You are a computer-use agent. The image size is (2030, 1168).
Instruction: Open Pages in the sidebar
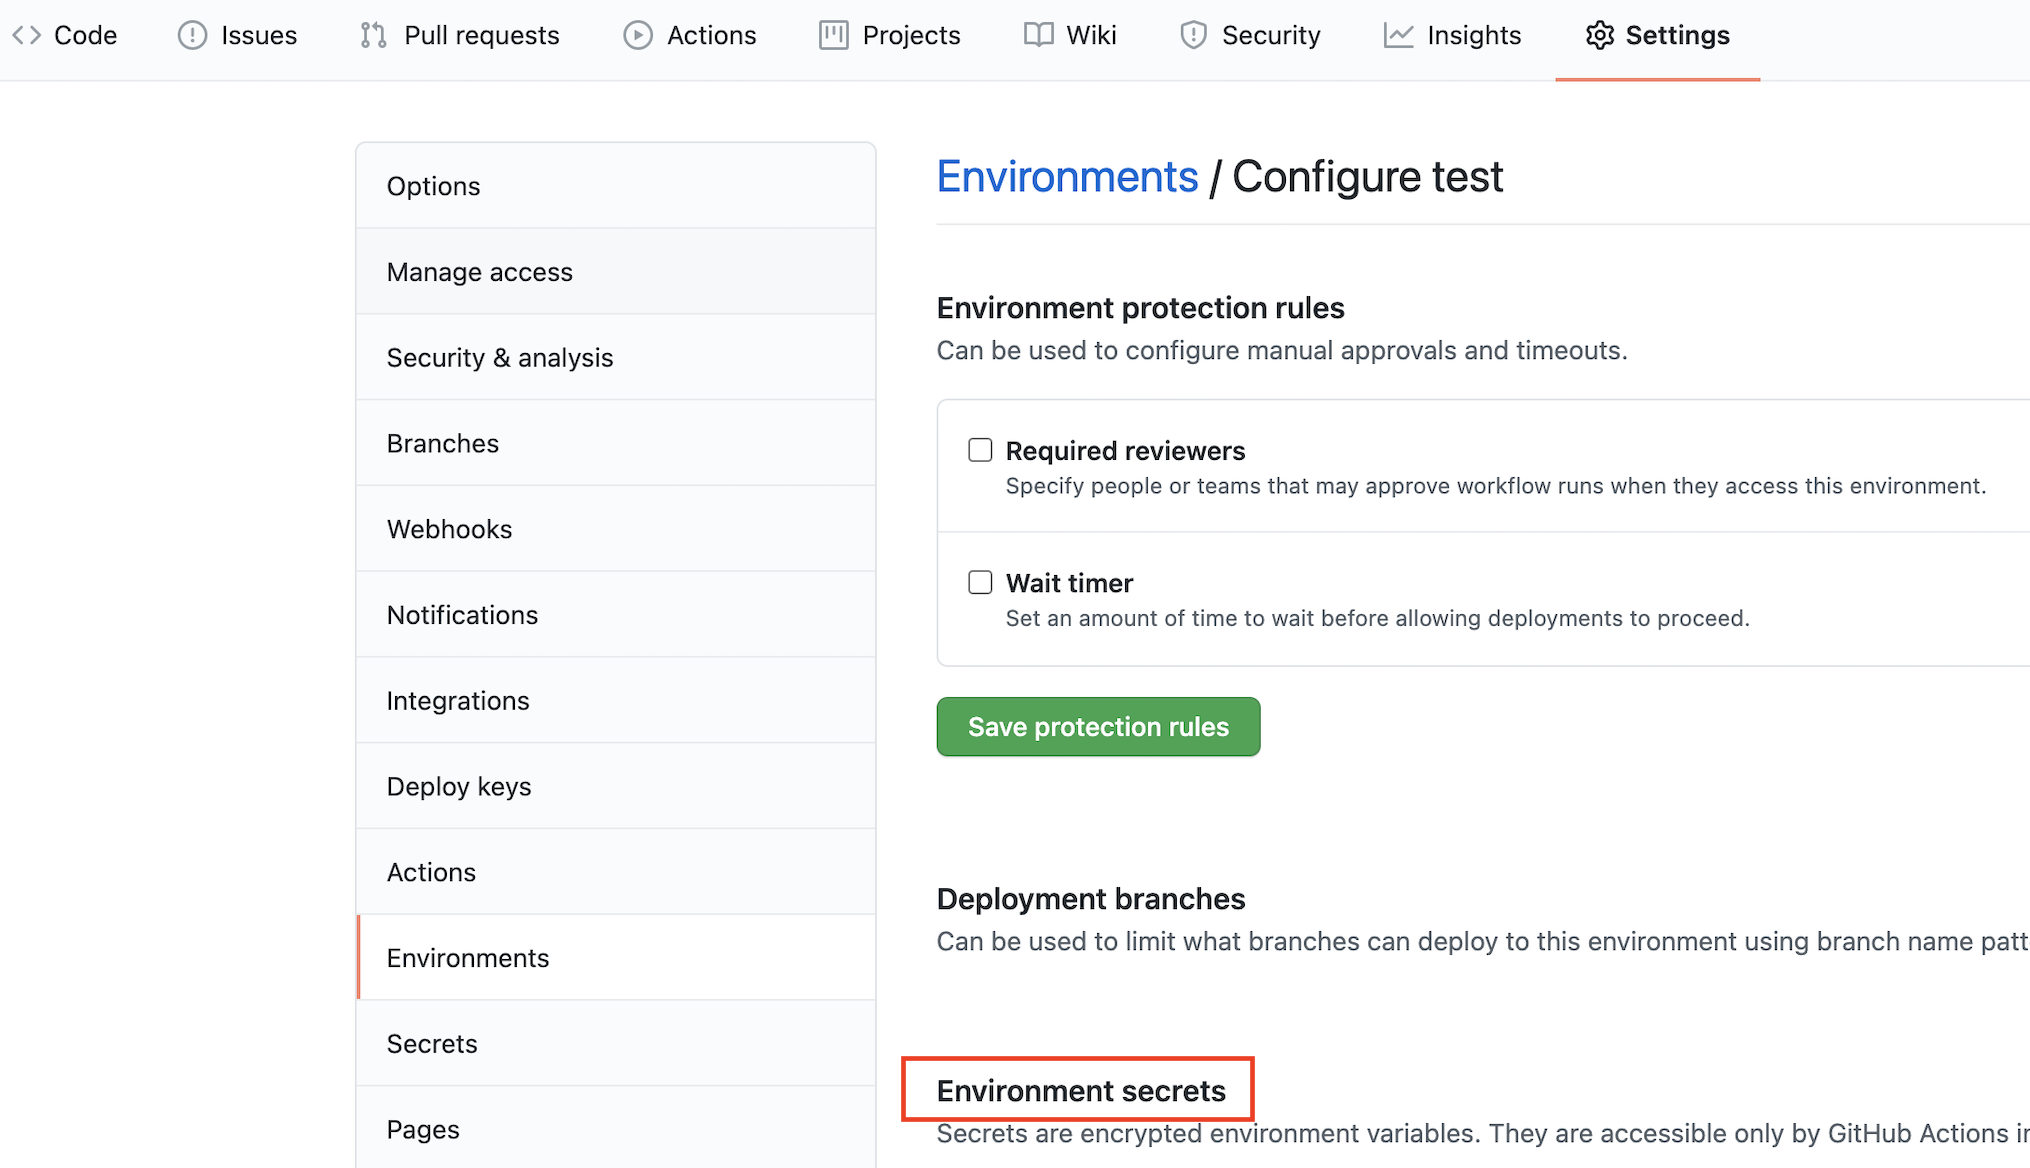pos(616,1130)
